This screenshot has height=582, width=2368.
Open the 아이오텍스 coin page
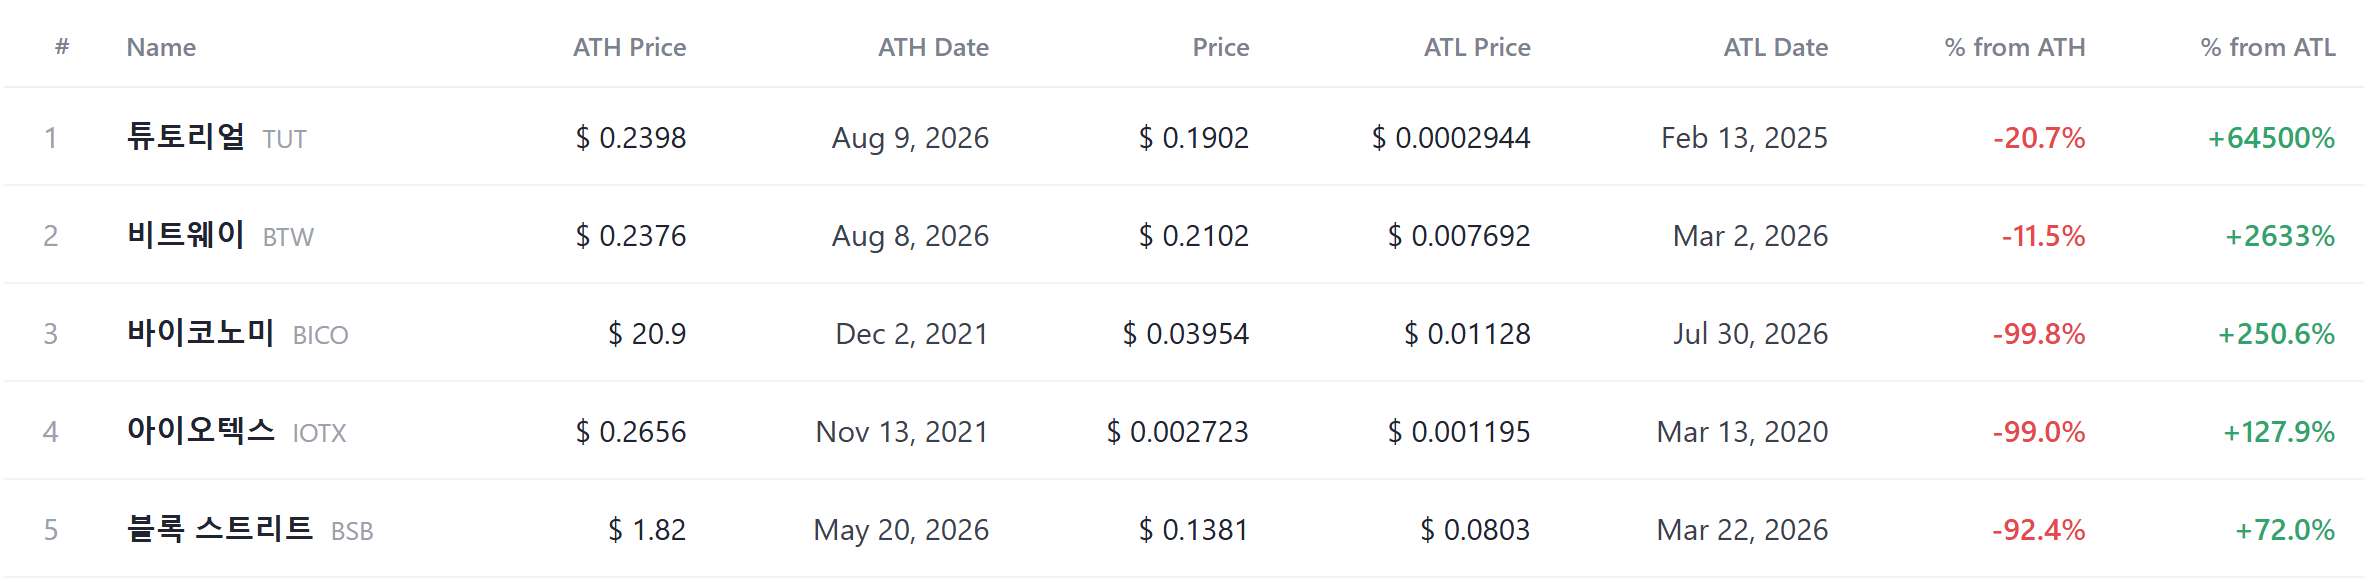tap(201, 430)
